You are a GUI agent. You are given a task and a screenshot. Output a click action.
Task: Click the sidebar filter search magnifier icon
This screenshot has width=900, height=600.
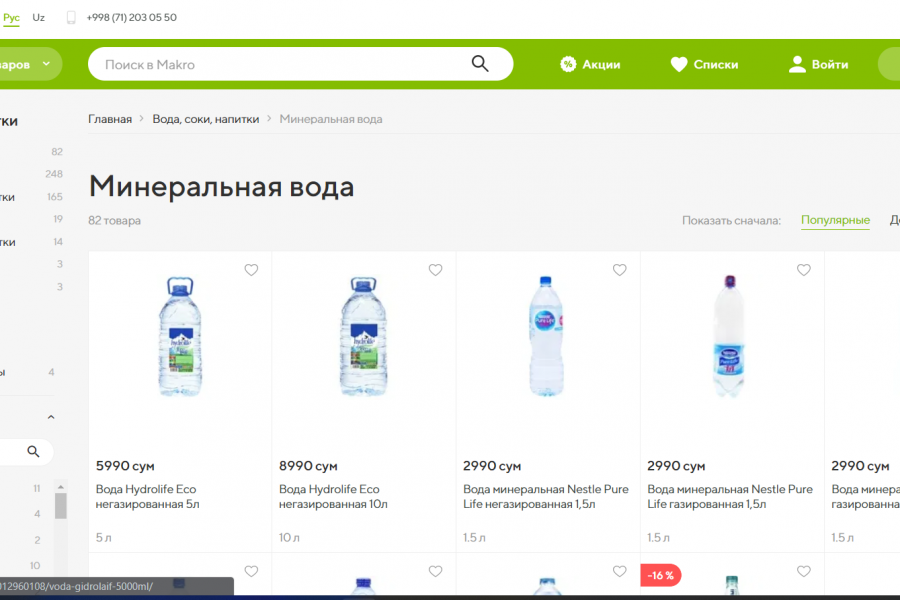(x=33, y=452)
